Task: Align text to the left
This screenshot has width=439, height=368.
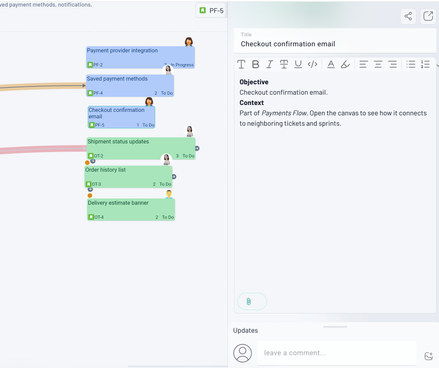Action: coord(363,64)
